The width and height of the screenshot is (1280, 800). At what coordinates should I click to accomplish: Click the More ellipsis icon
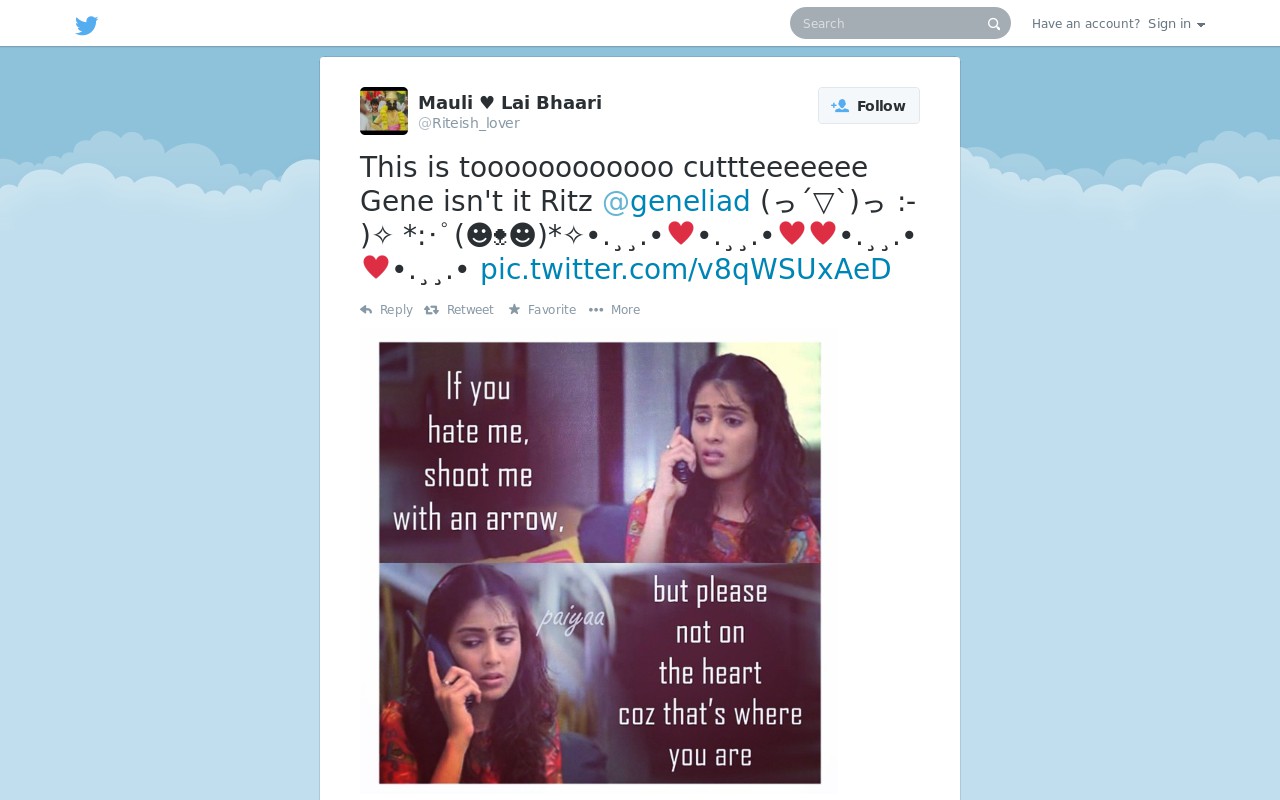pyautogui.click(x=596, y=310)
